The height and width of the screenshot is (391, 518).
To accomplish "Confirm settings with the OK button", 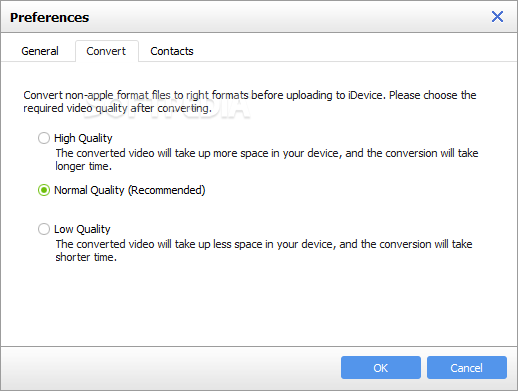I will coord(381,367).
